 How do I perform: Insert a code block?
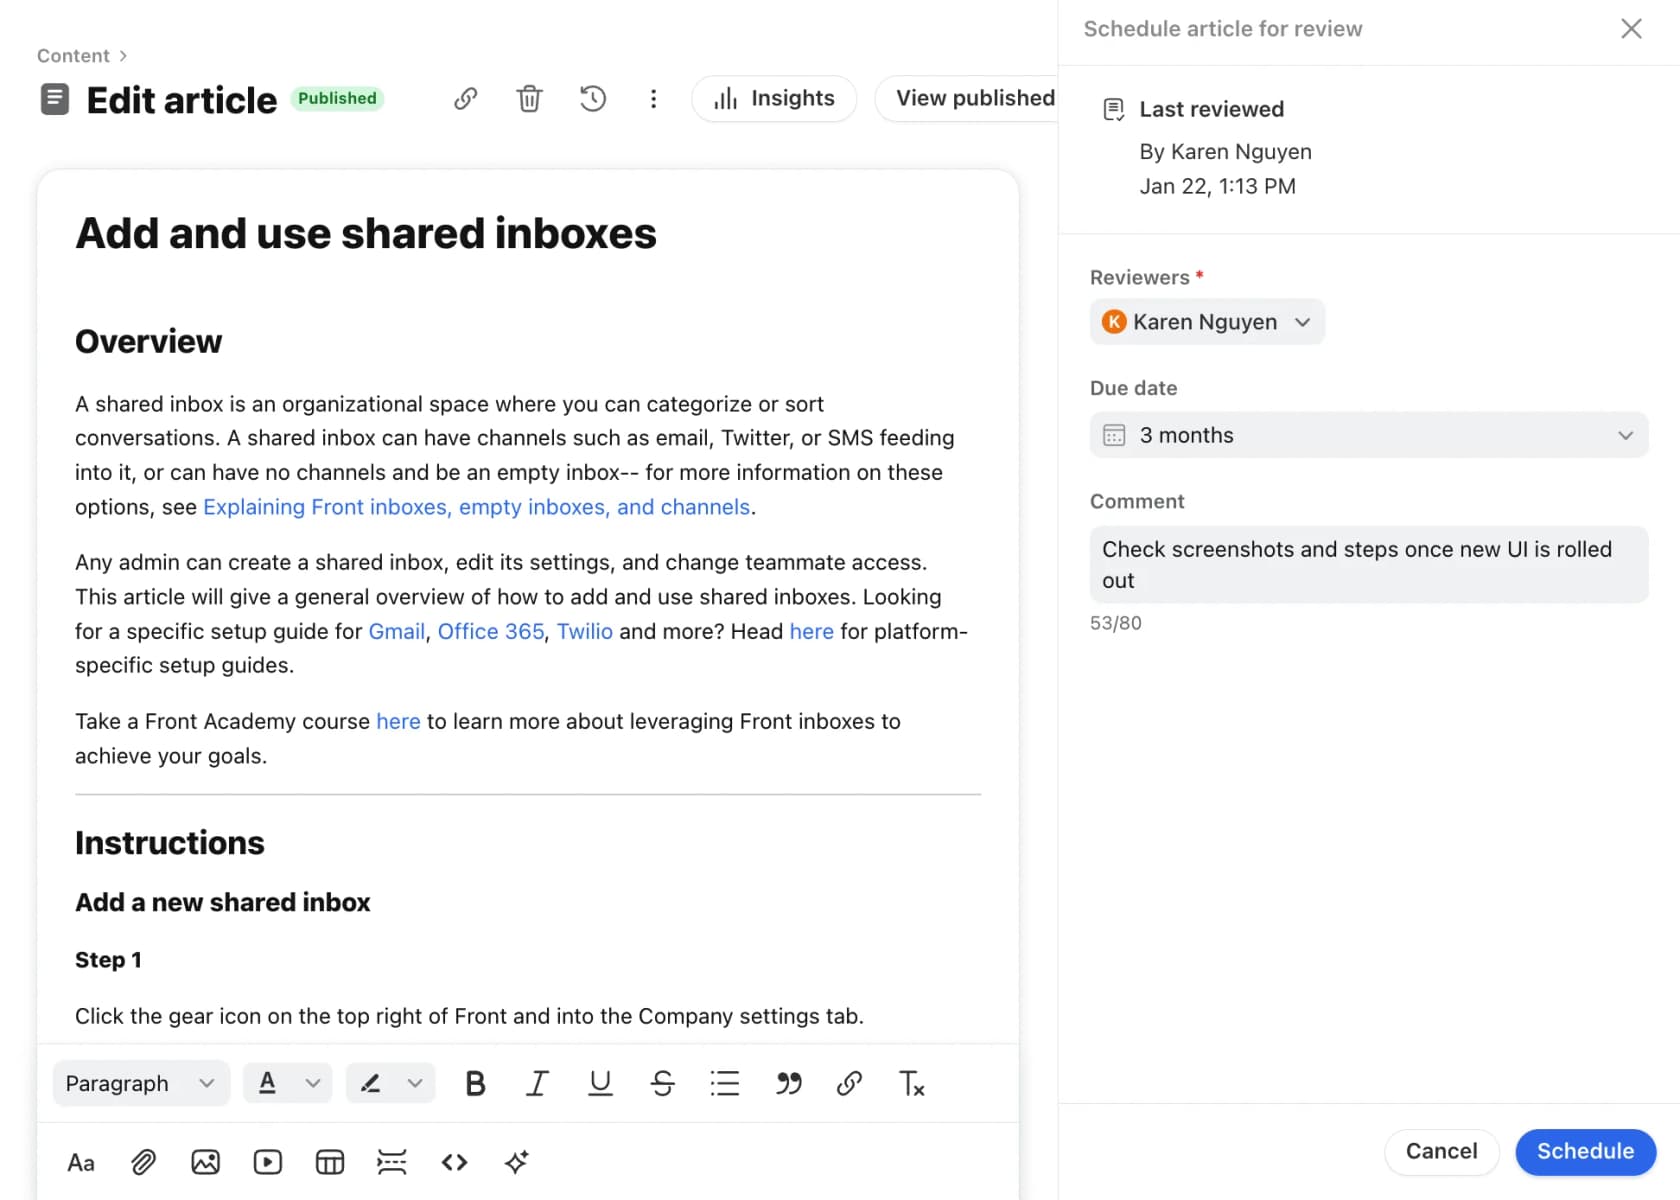pos(454,1162)
